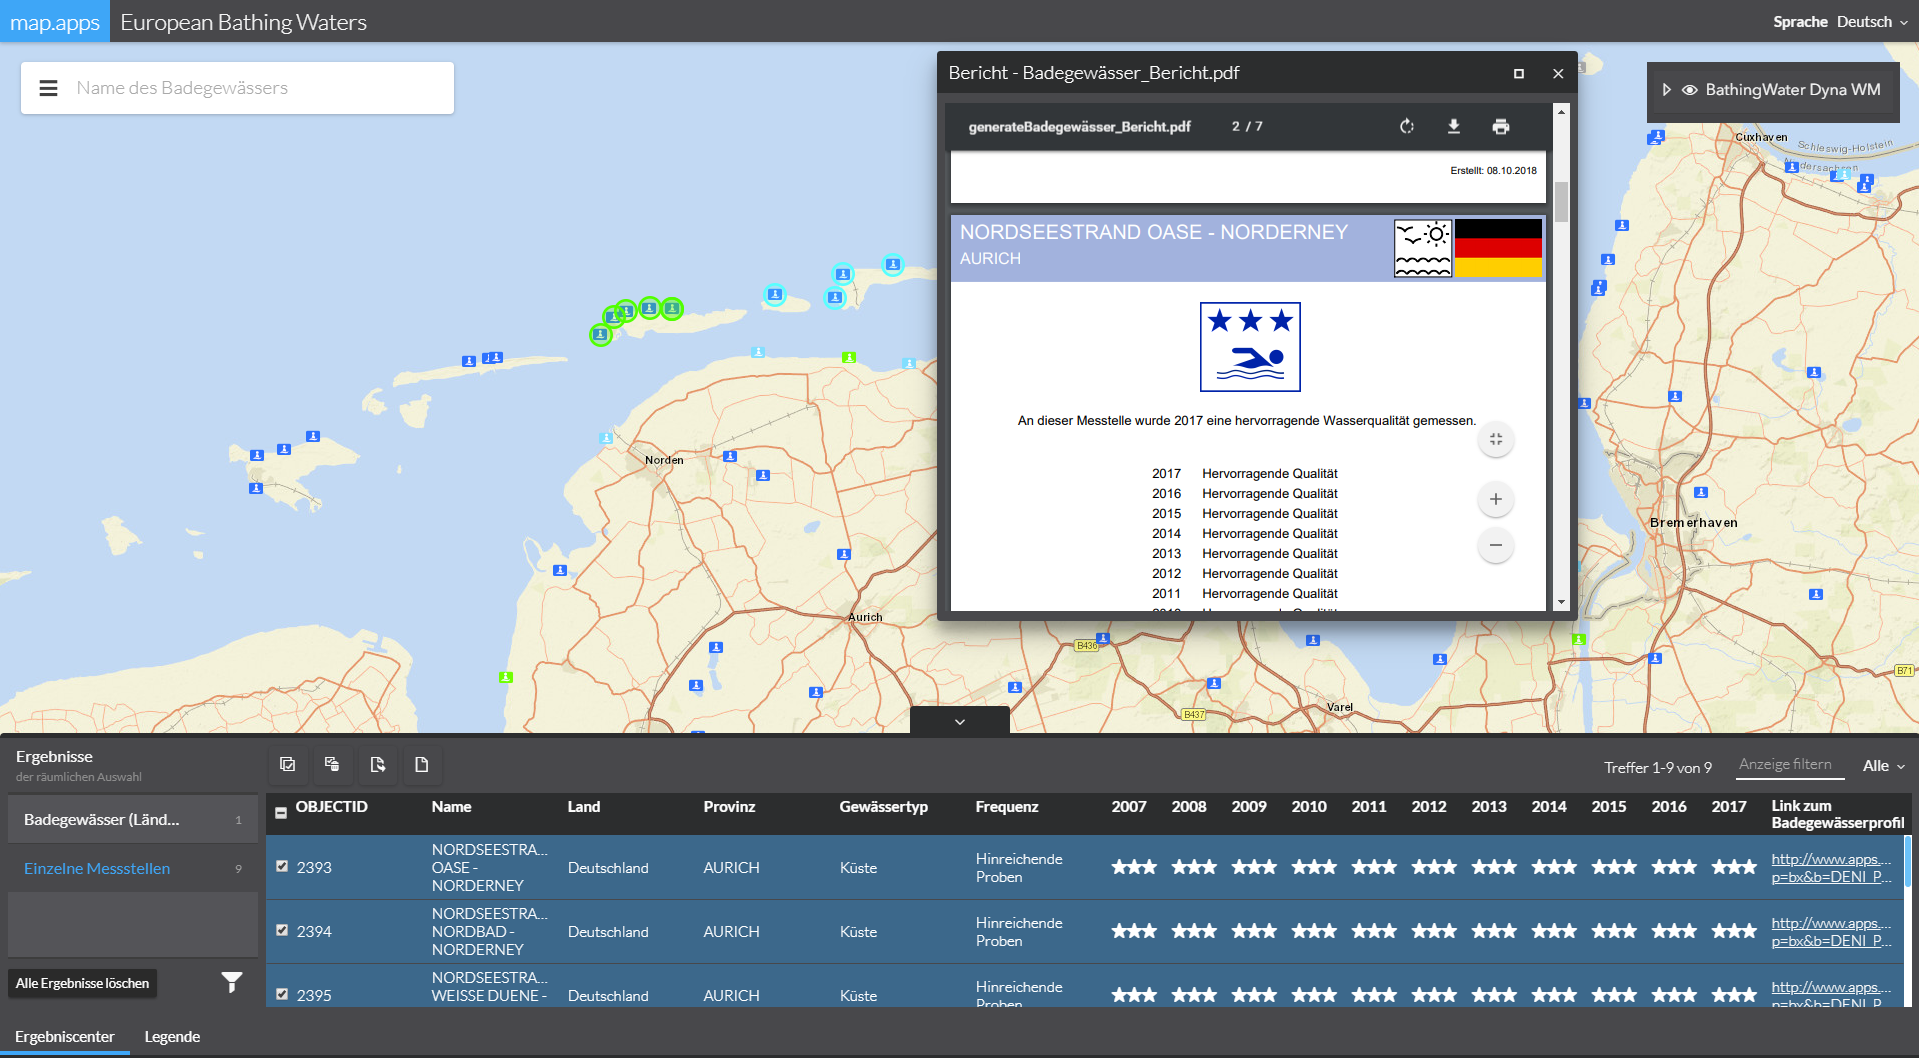This screenshot has width=1919, height=1058.
Task: Click the PDF scrollbar down arrow
Action: click(x=1561, y=603)
